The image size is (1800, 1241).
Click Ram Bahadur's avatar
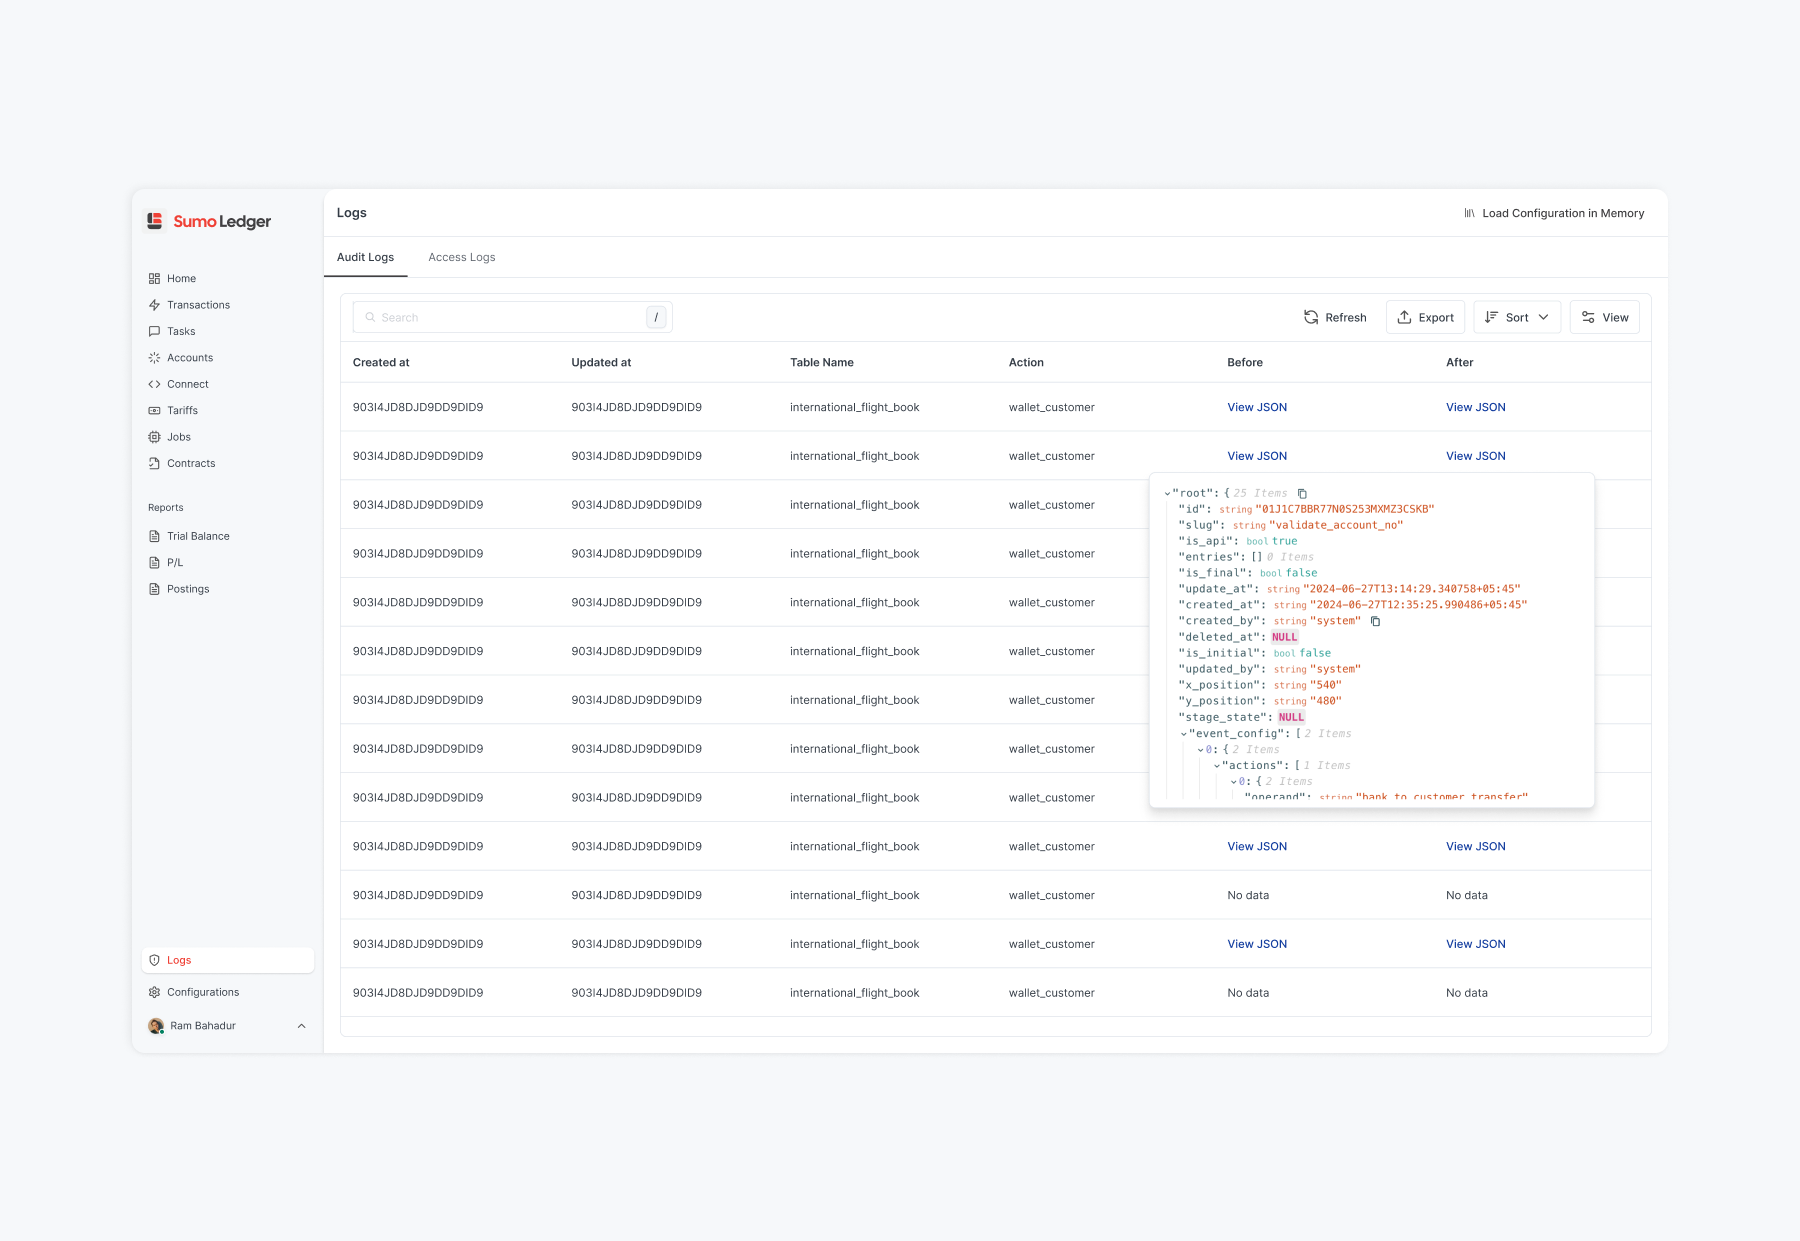(x=156, y=1026)
